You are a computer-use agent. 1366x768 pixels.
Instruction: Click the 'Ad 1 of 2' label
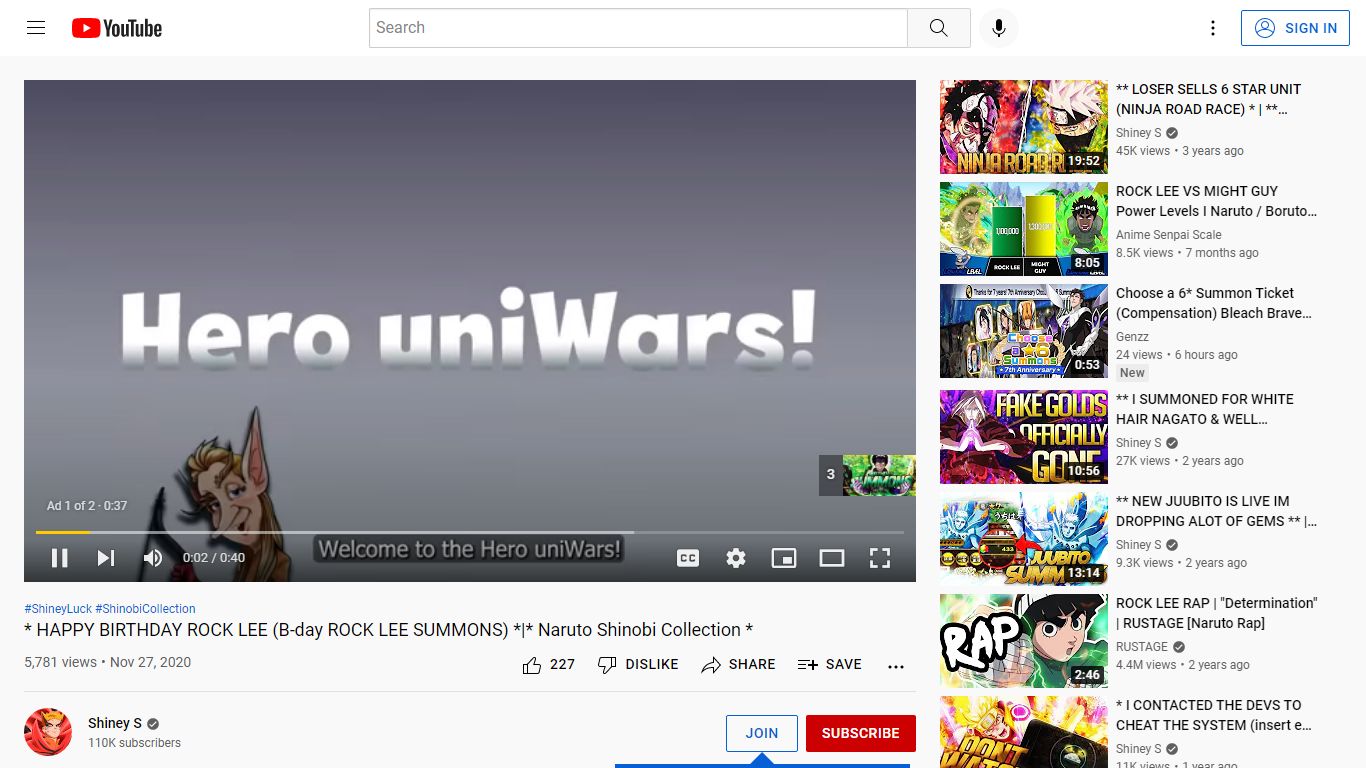tap(87, 506)
